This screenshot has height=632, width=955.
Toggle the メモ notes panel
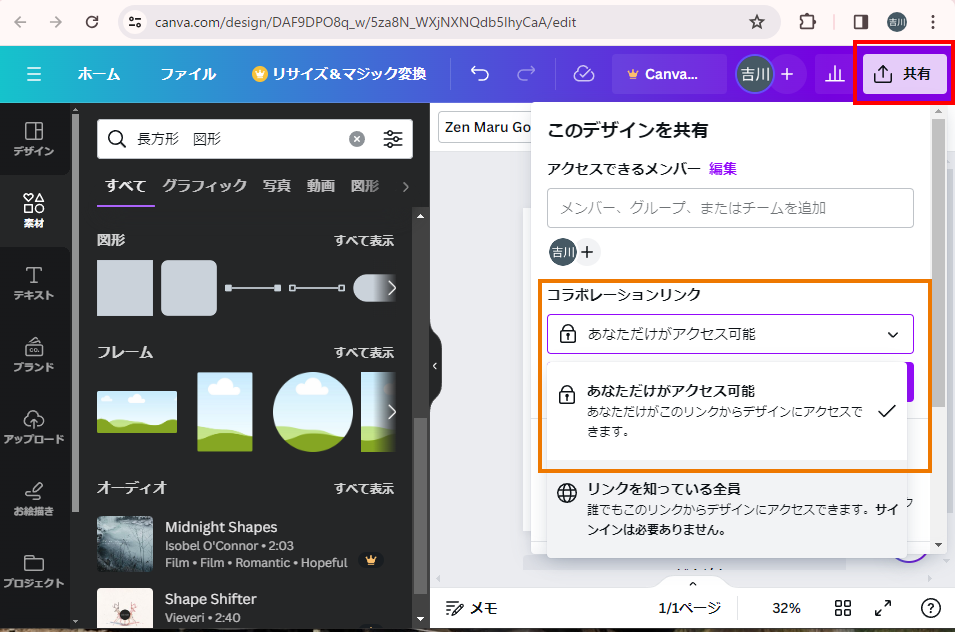tap(472, 608)
